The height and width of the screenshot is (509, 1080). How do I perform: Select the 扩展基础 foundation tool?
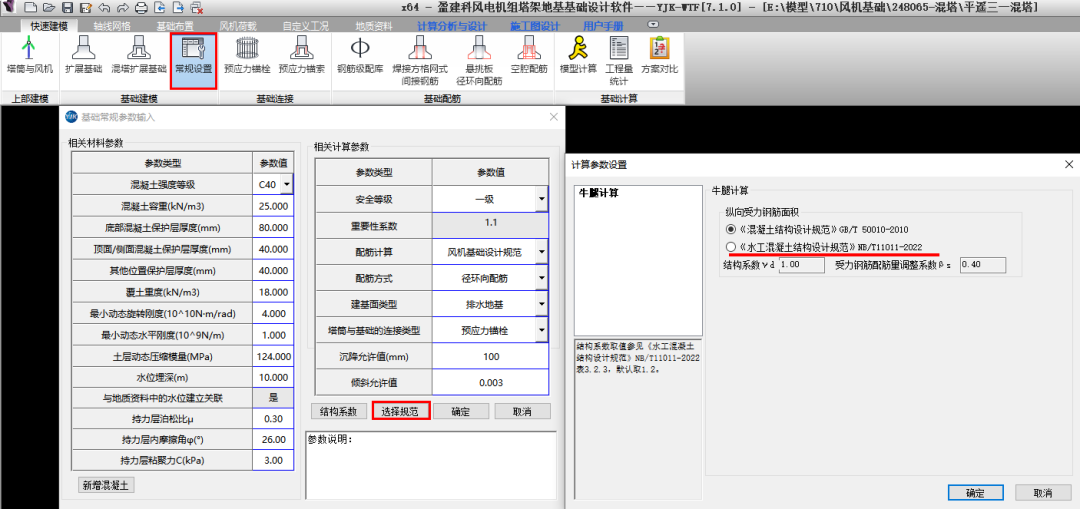[x=83, y=56]
